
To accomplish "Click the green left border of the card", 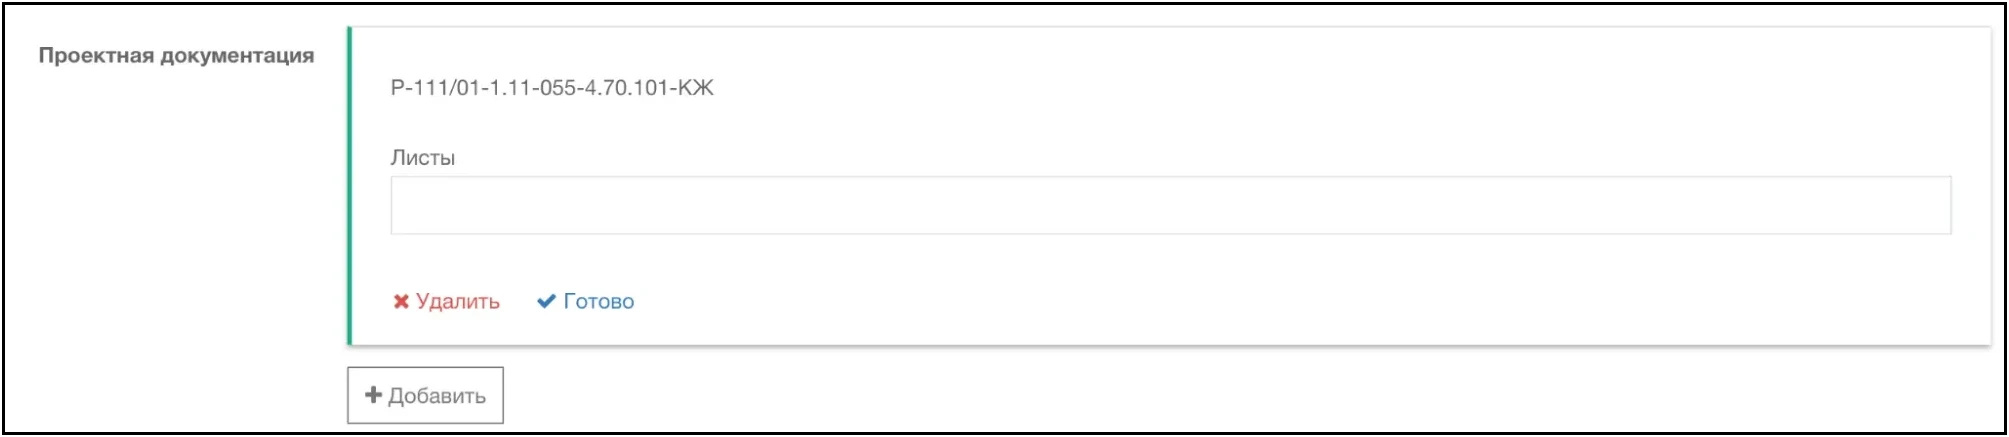I will click(349, 186).
